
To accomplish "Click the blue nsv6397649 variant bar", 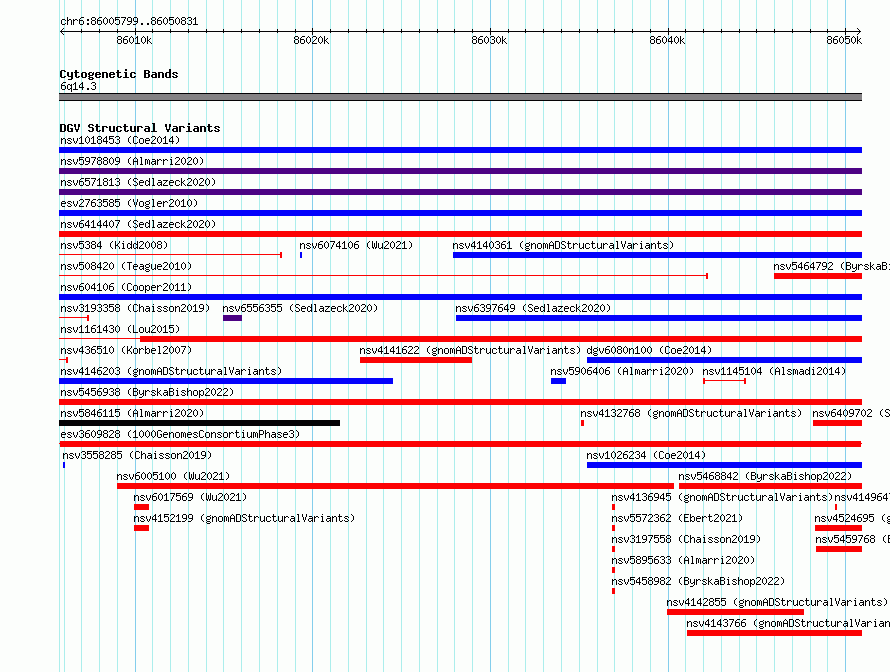I will coord(659,318).
